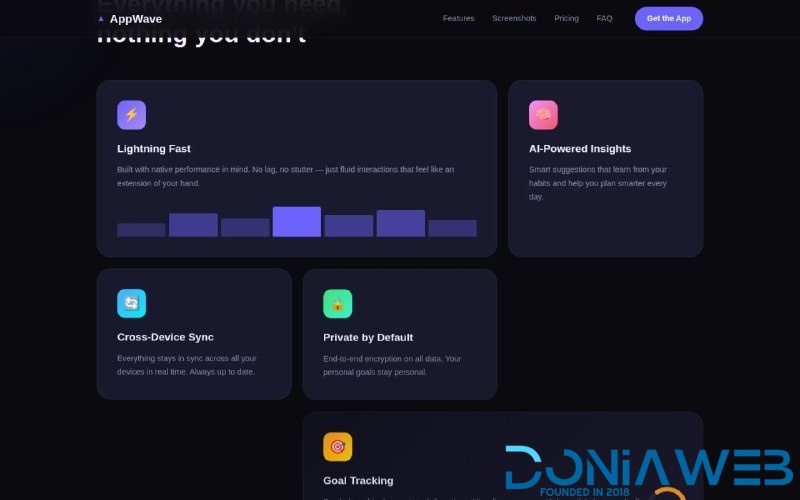Click the AppWave triangle logo icon

[x=101, y=19]
